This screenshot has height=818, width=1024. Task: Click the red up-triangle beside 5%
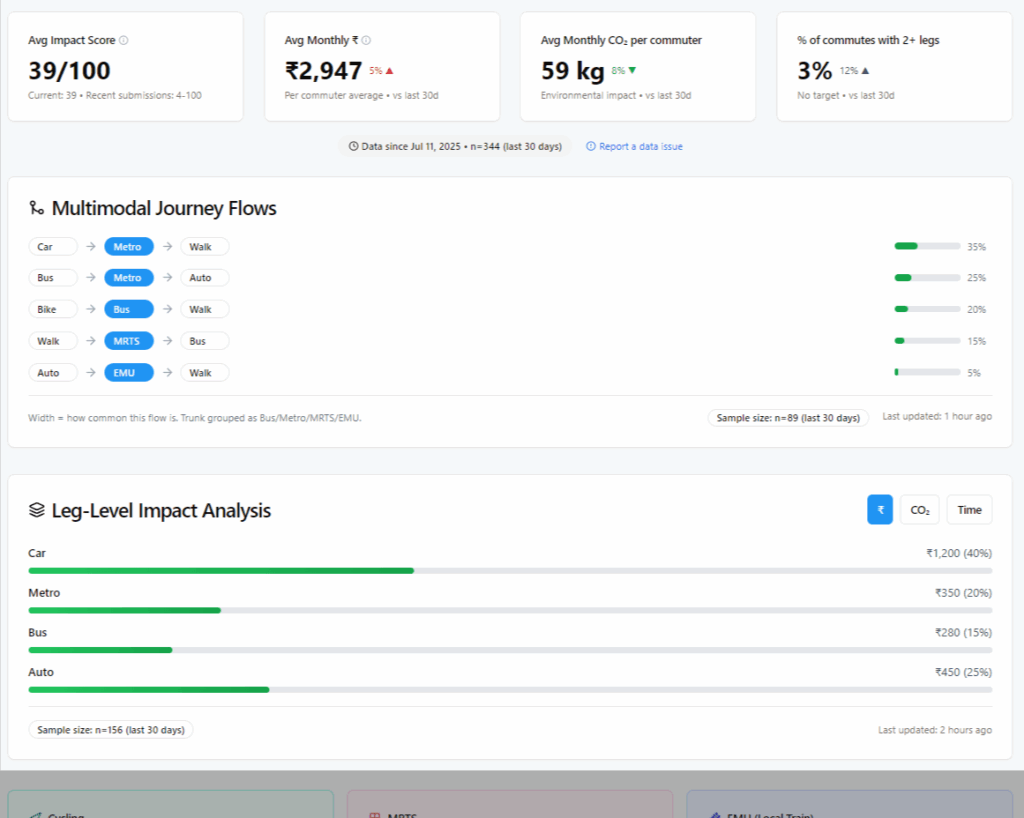(x=390, y=71)
